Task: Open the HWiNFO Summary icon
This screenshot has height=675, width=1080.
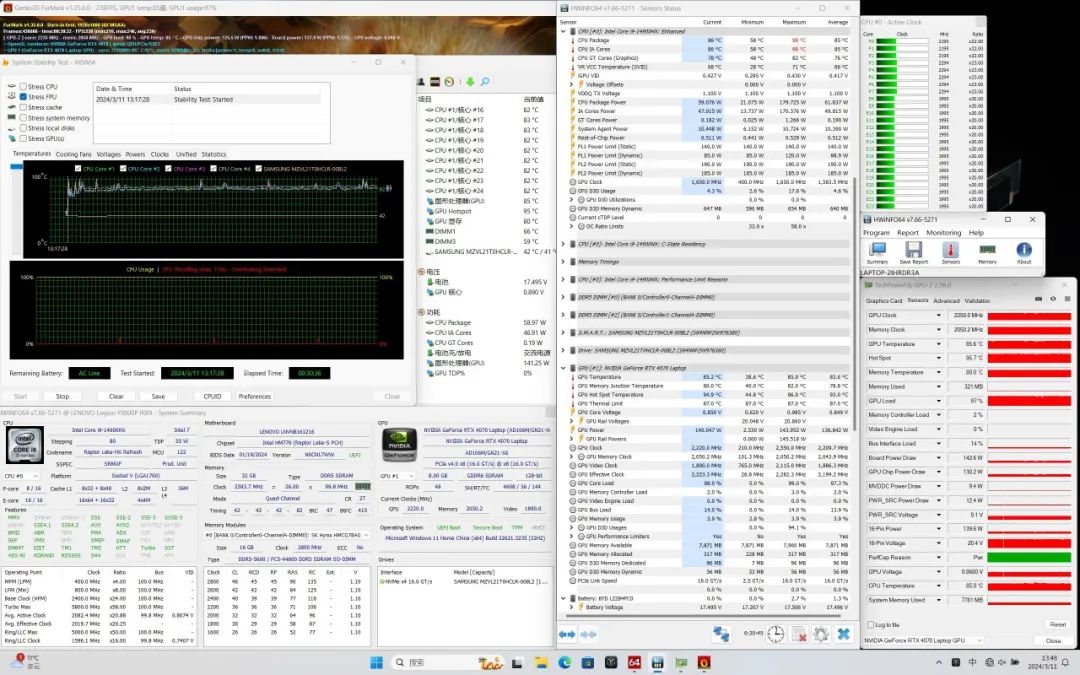Action: 877,250
